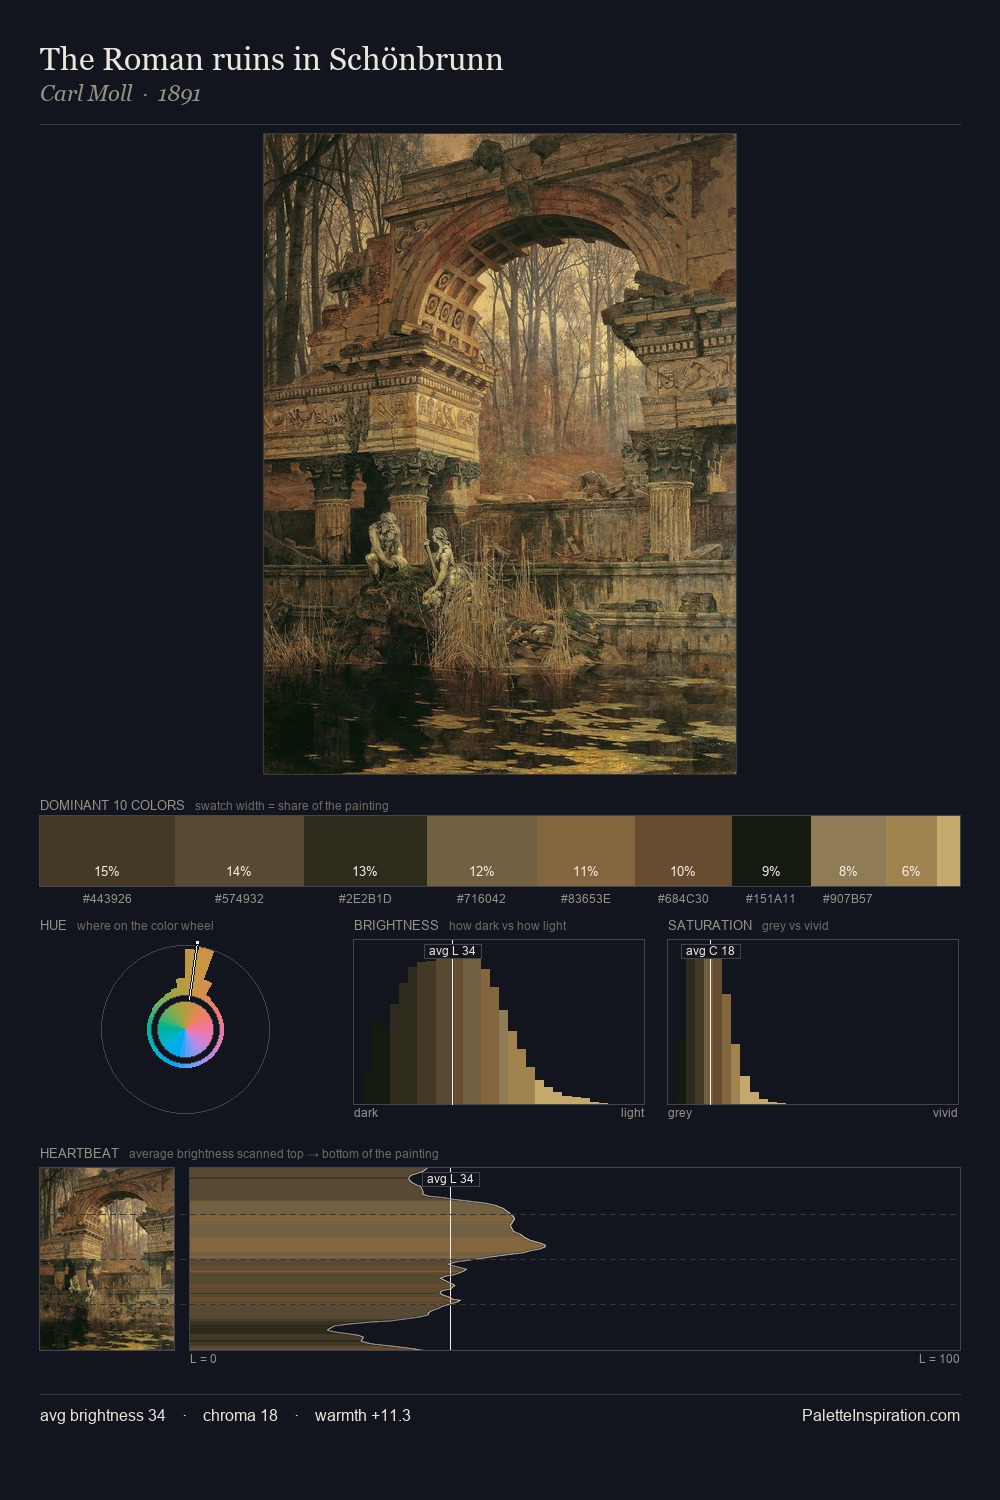Click the hex label '#716042'
This screenshot has height=1500, width=1000.
click(482, 898)
